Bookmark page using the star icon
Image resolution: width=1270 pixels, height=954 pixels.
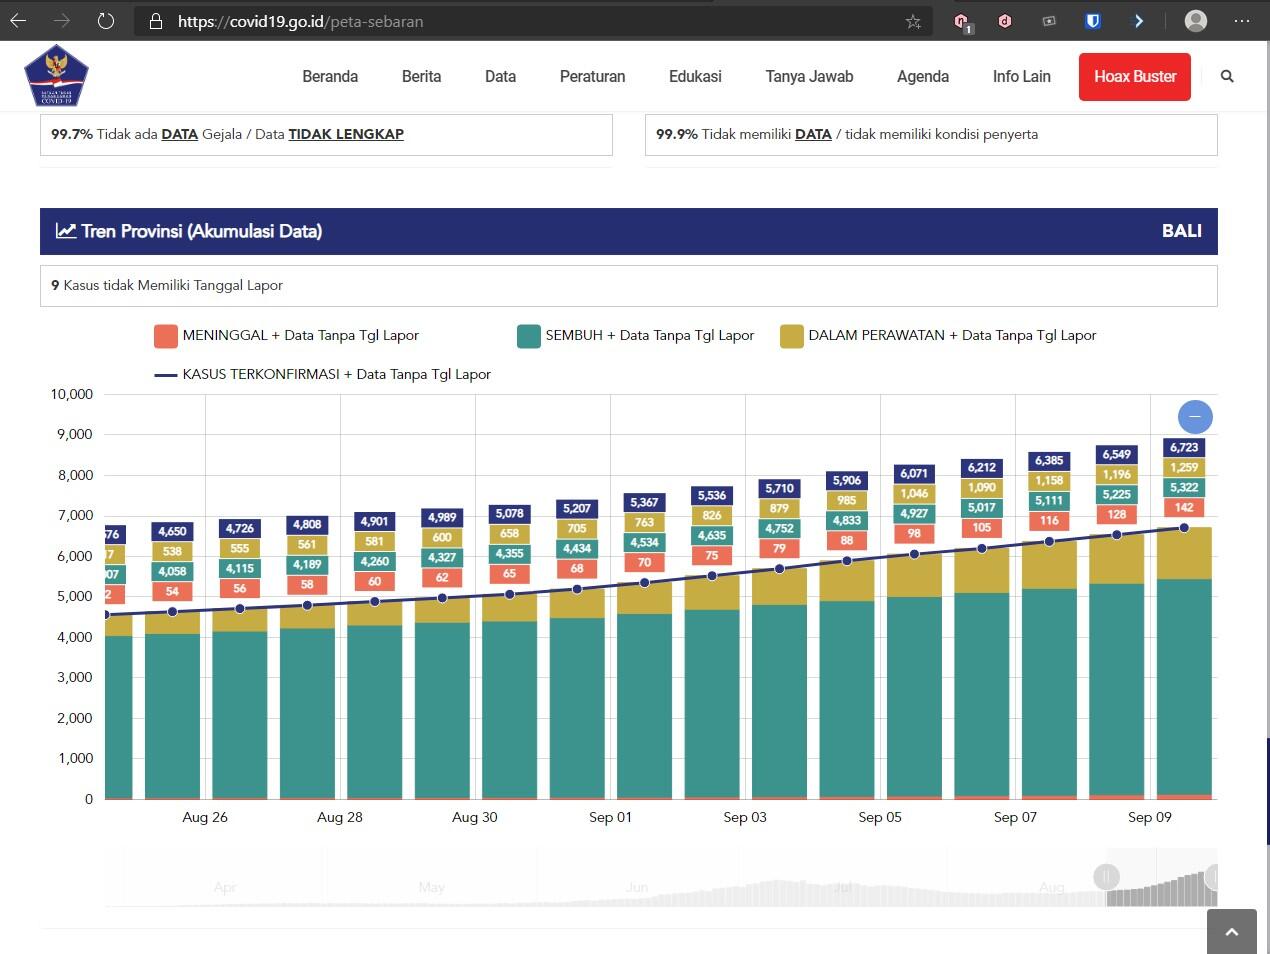tap(912, 21)
